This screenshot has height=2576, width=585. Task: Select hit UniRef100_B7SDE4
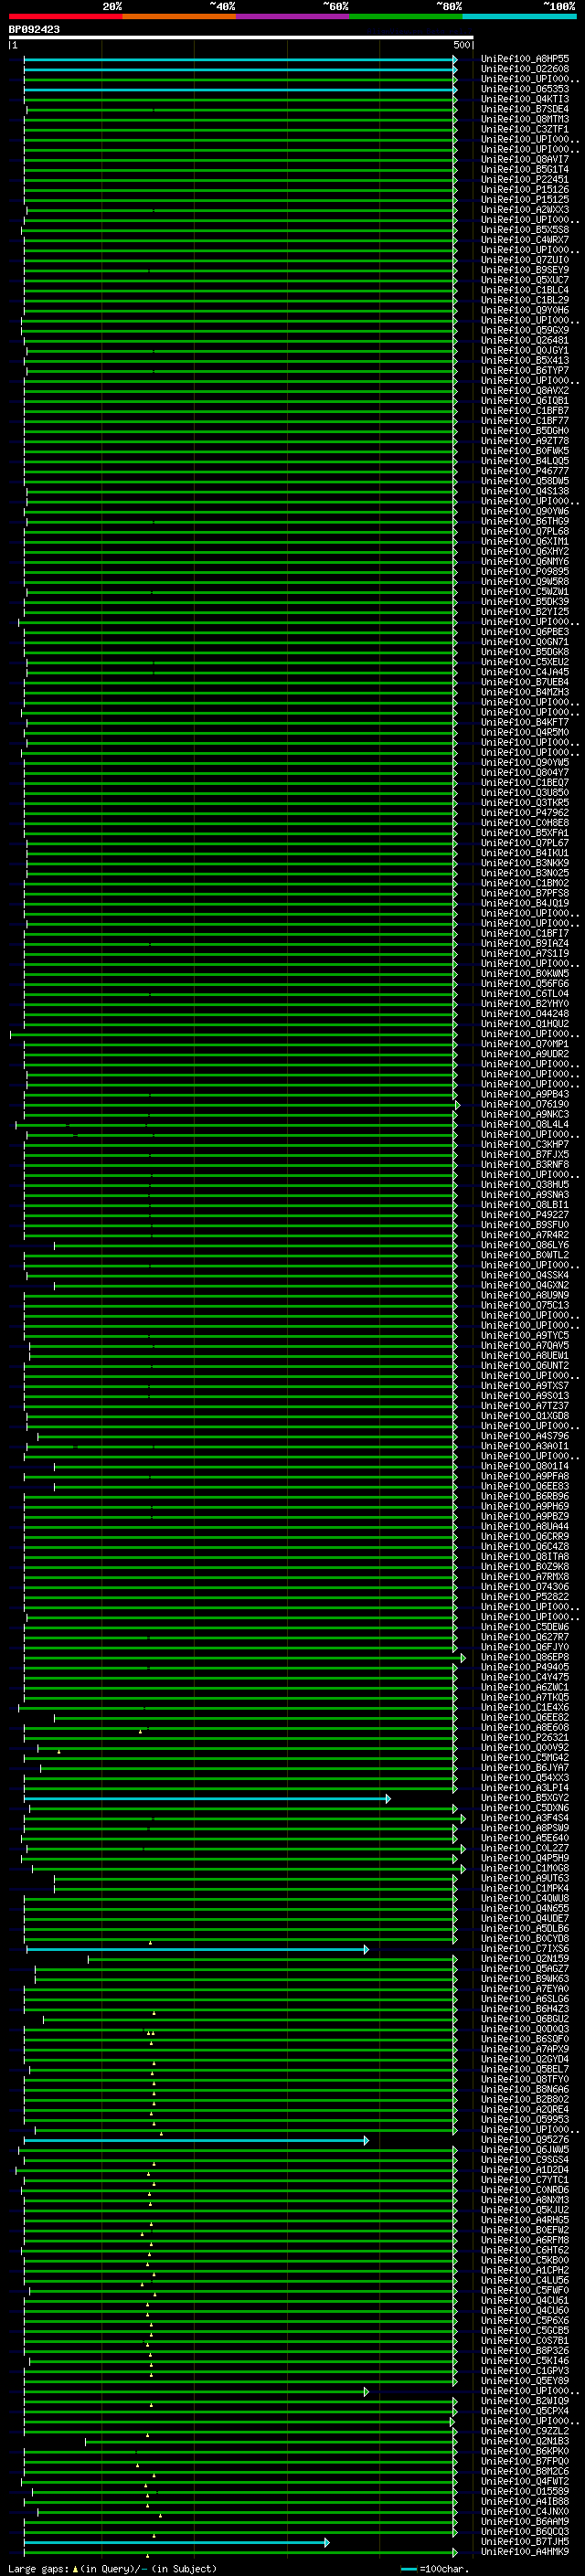(525, 109)
